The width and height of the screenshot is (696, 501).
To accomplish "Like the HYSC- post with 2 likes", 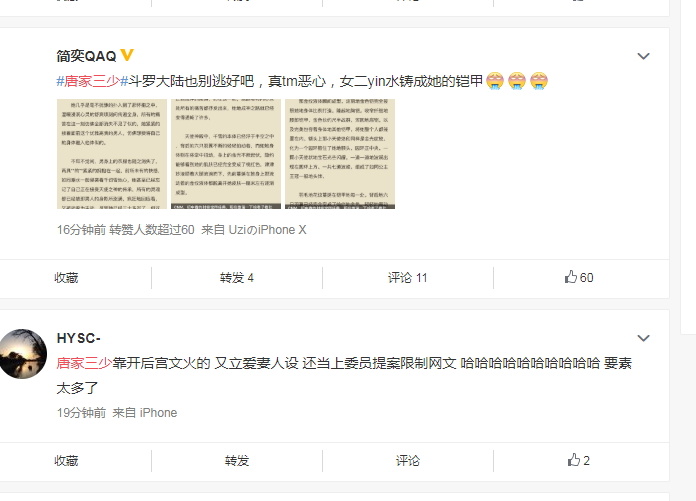I will pyautogui.click(x=579, y=460).
